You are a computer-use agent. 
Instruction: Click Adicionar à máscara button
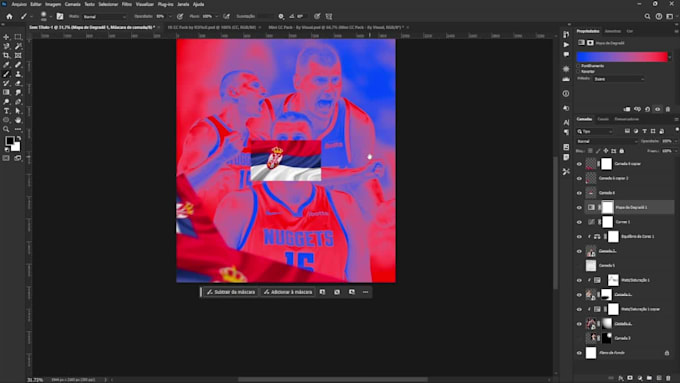point(288,292)
